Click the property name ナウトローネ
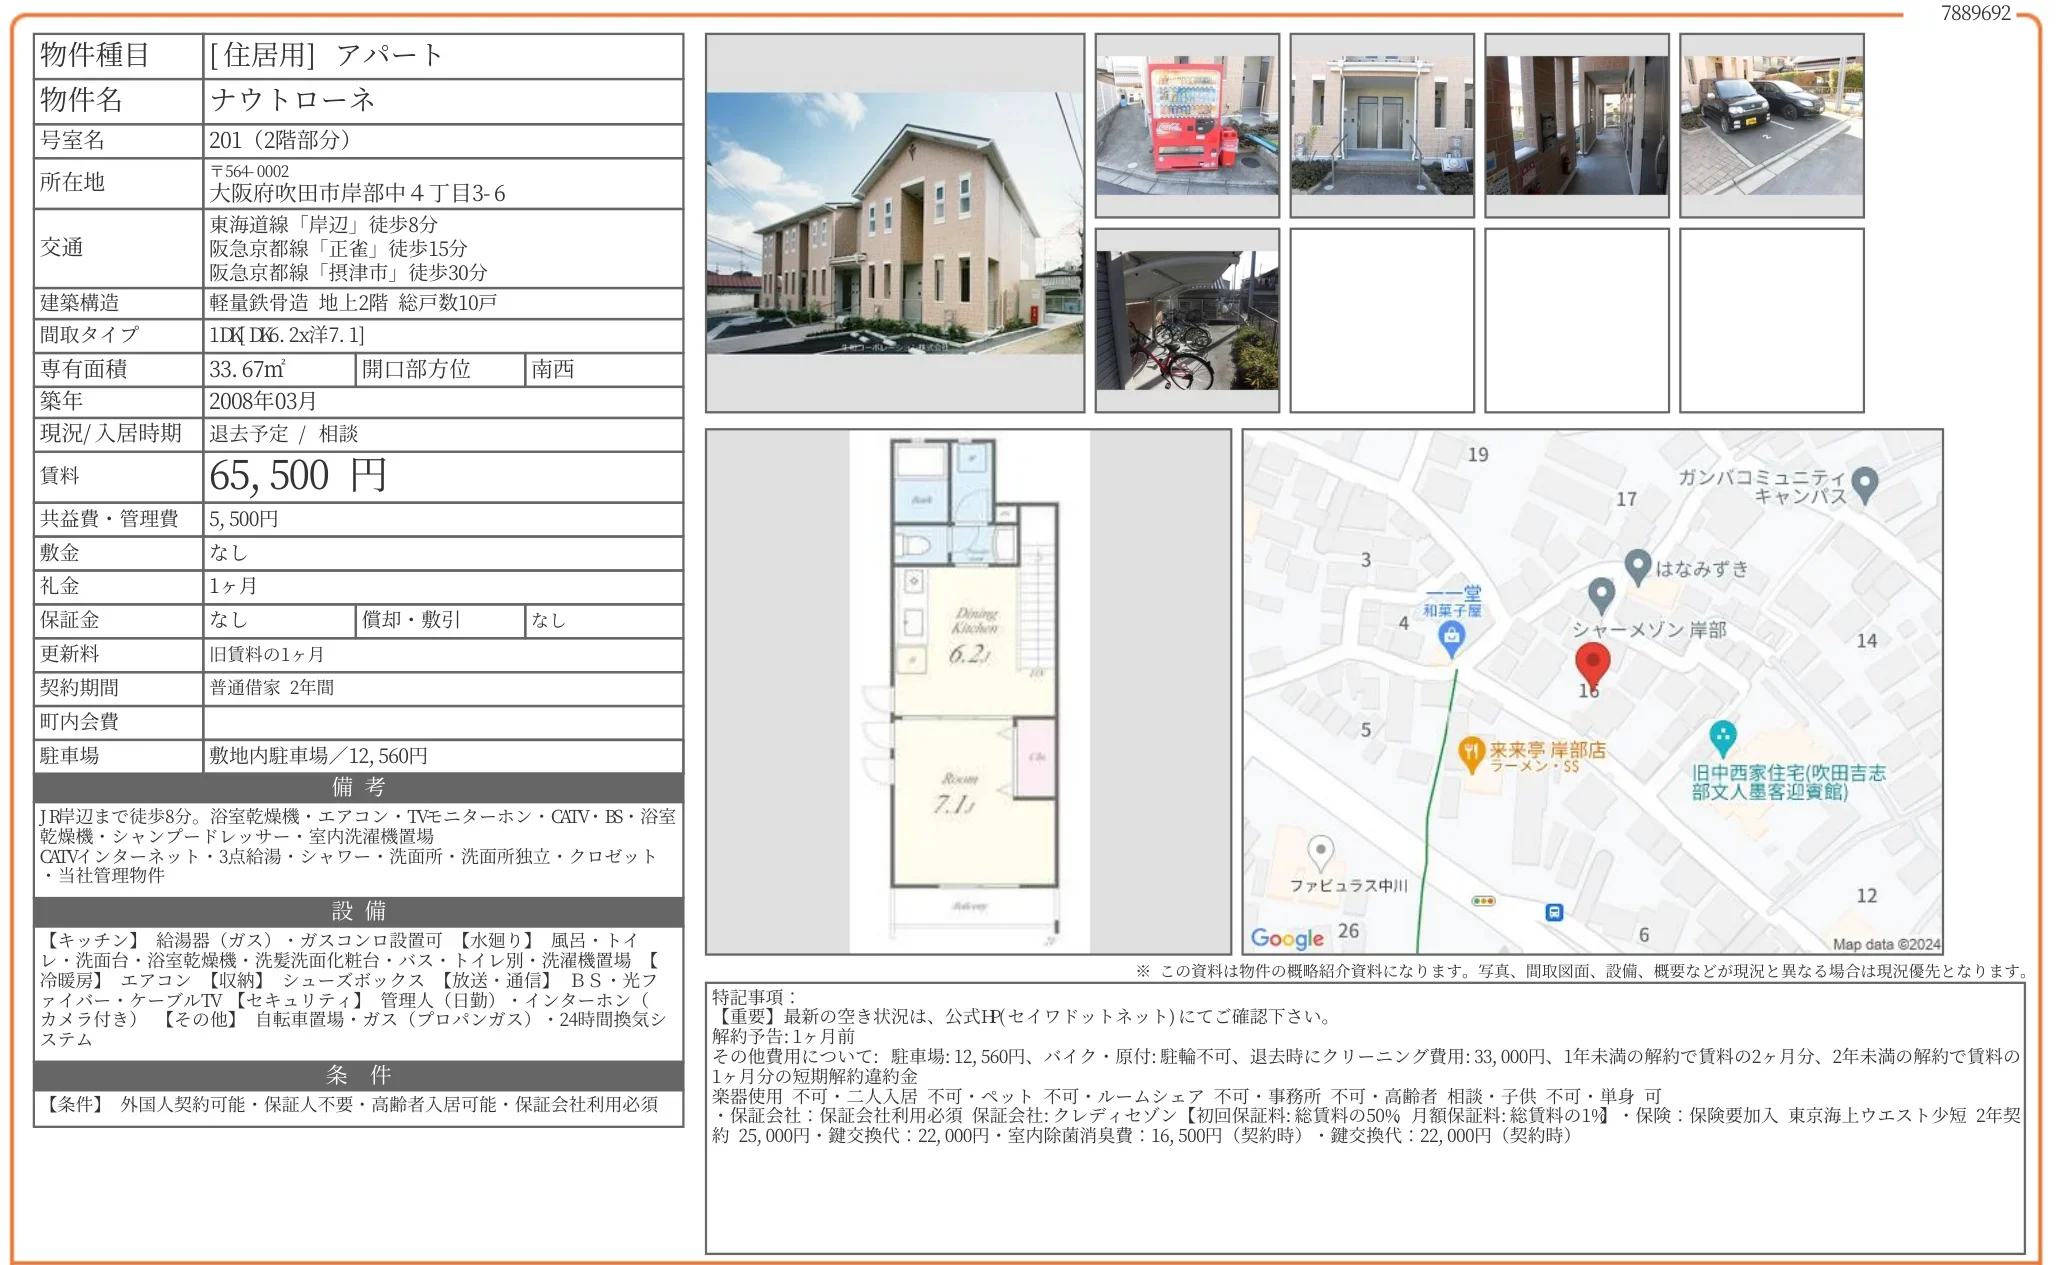 (x=292, y=100)
